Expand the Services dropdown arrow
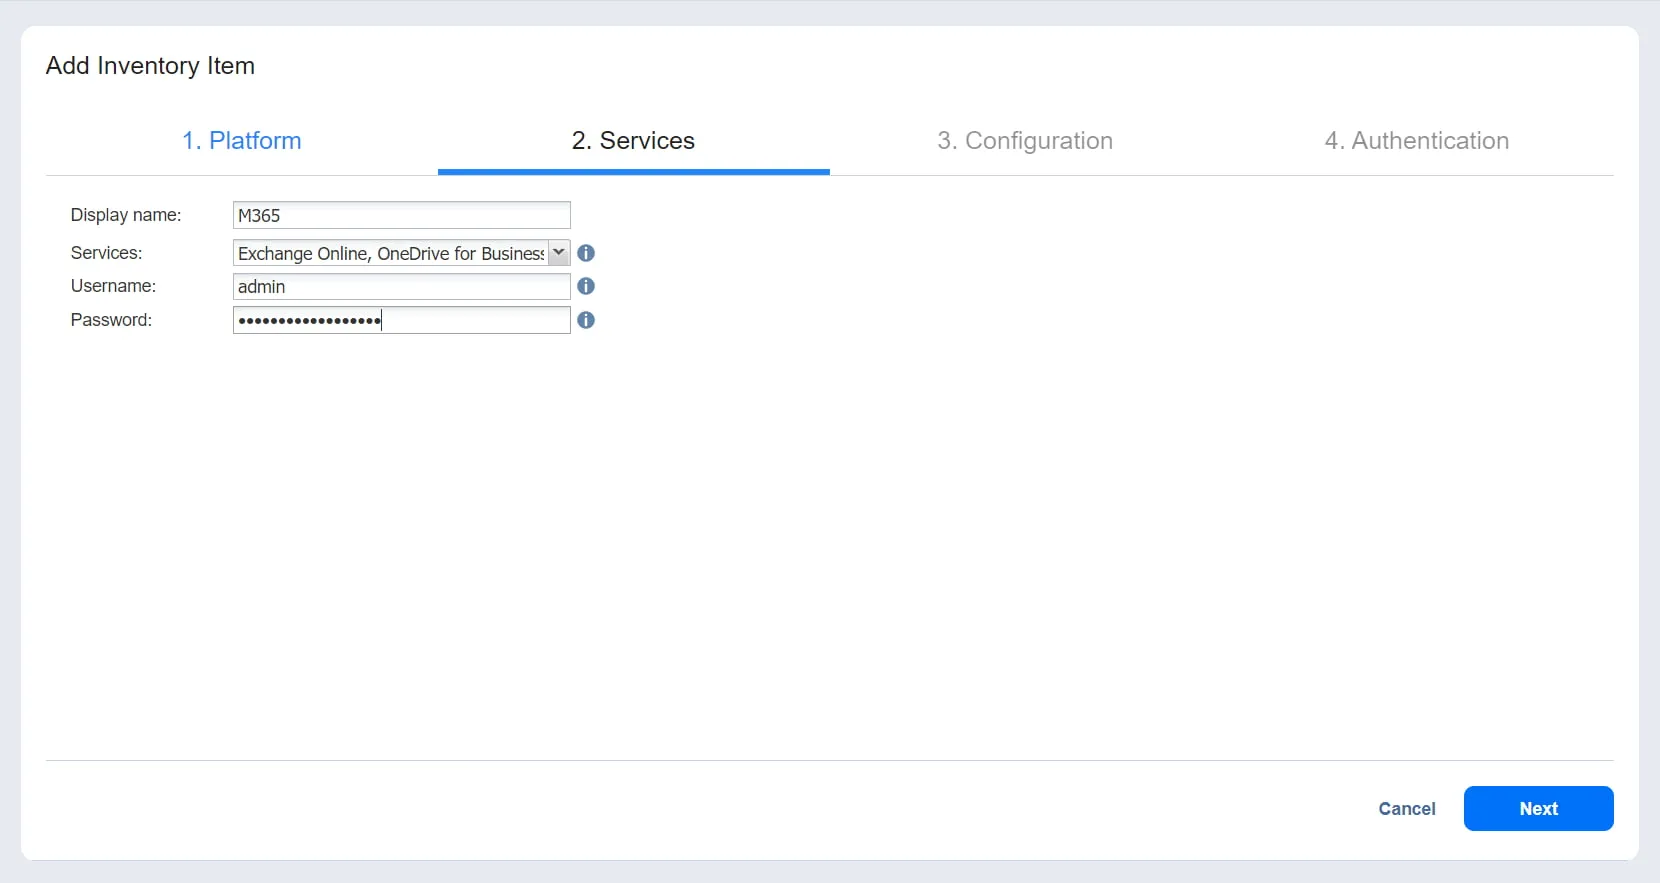 [x=559, y=253]
